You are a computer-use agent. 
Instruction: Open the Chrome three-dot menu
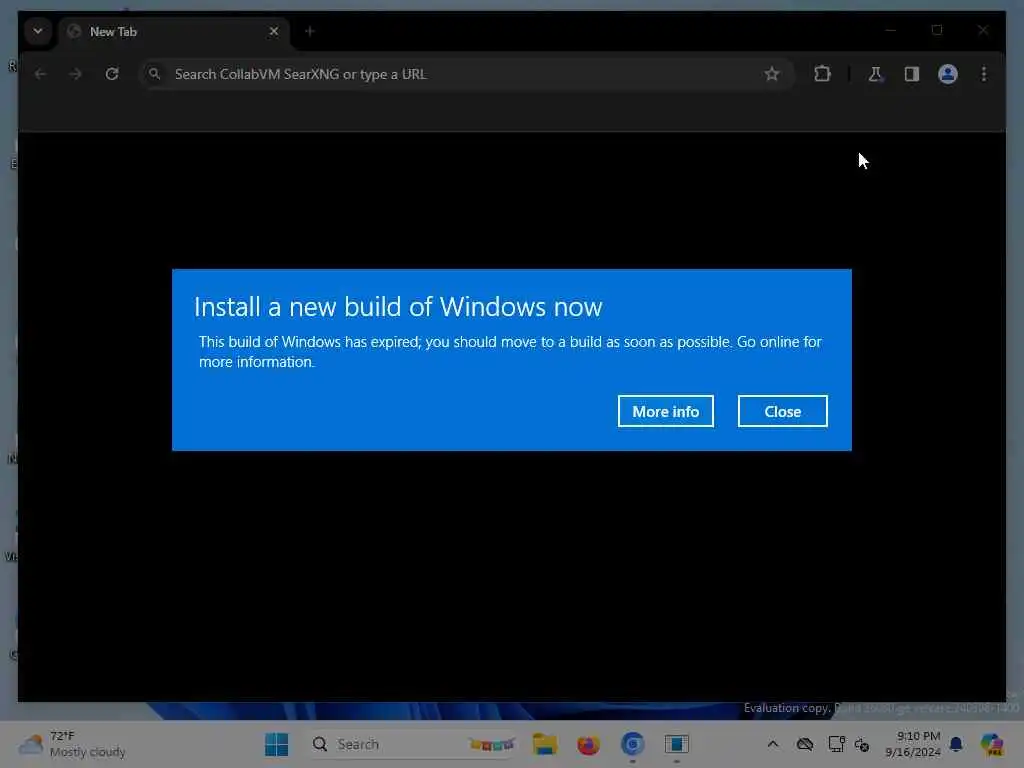click(x=984, y=74)
